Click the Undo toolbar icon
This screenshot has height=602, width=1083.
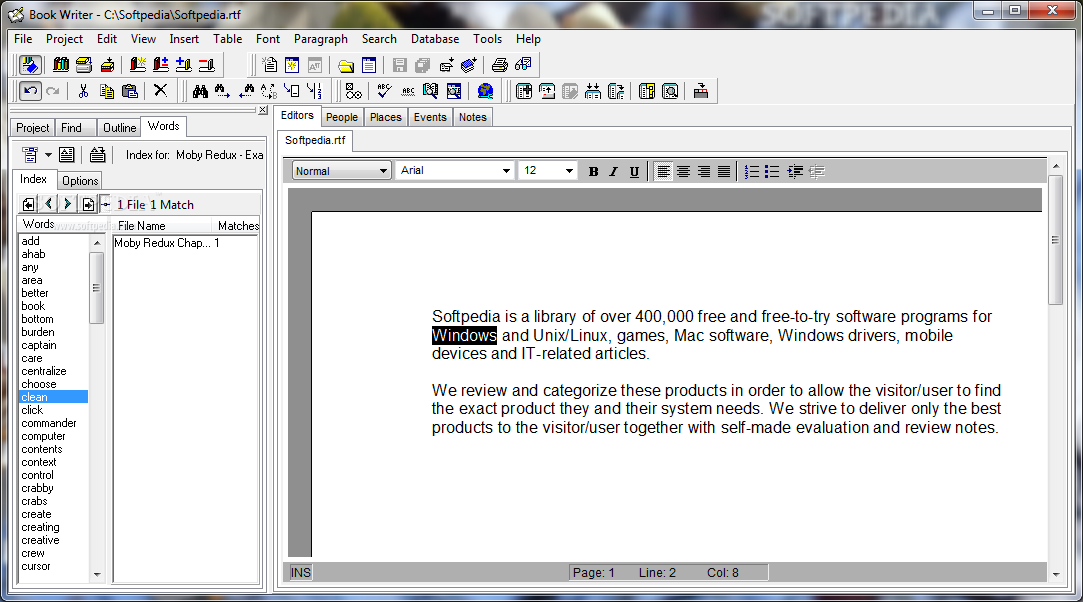pos(30,91)
